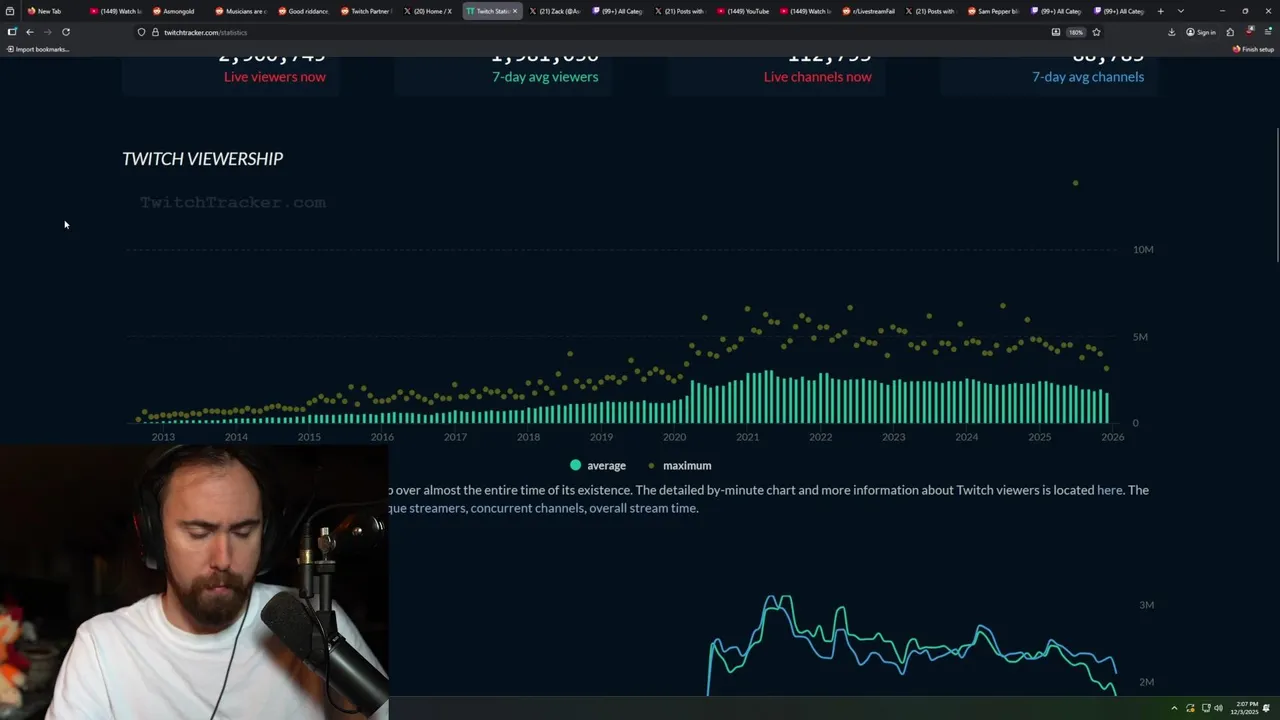
Task: Open the clock showing 2:07 PM
Action: (x=1244, y=708)
